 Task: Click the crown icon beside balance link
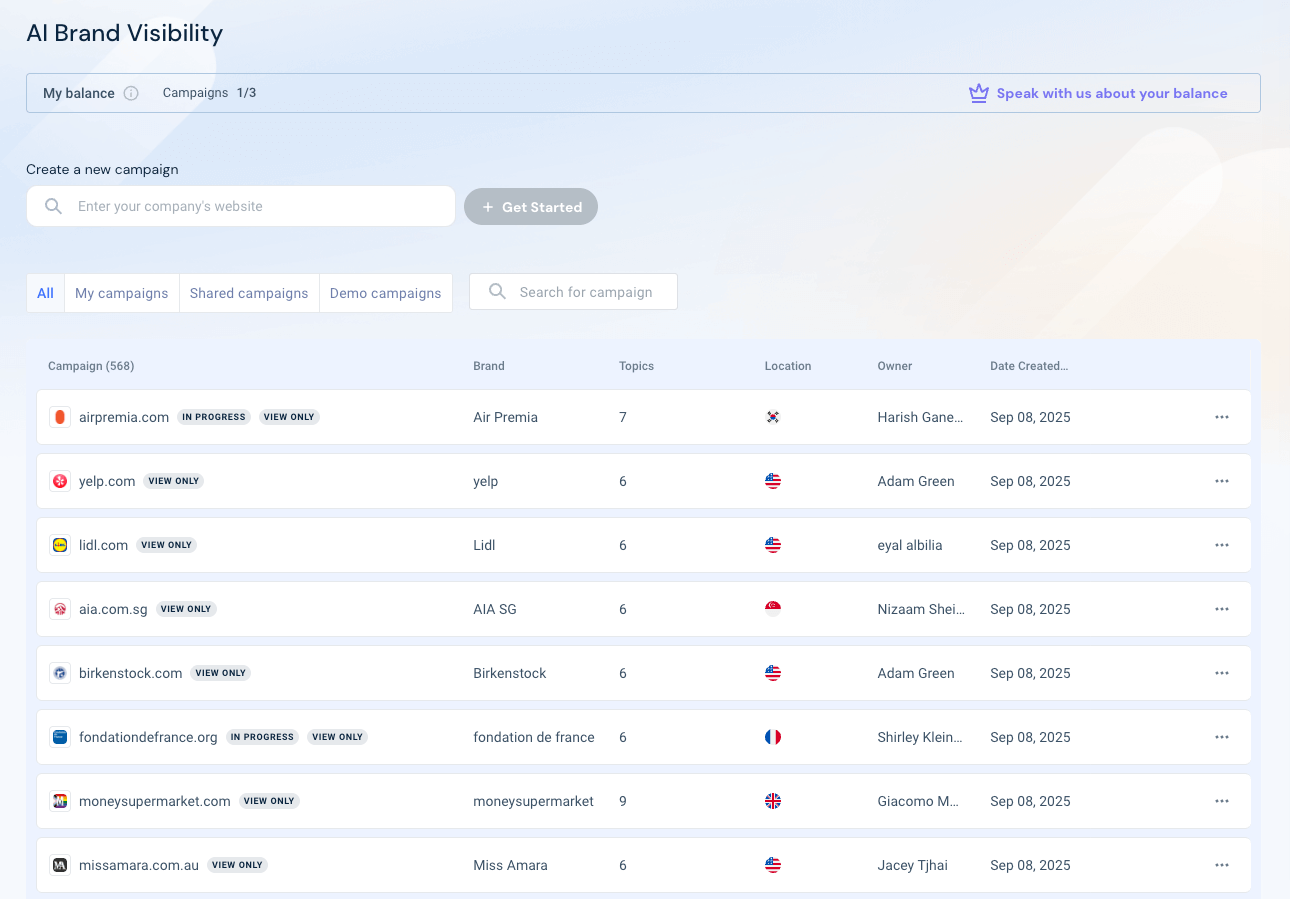pos(978,92)
